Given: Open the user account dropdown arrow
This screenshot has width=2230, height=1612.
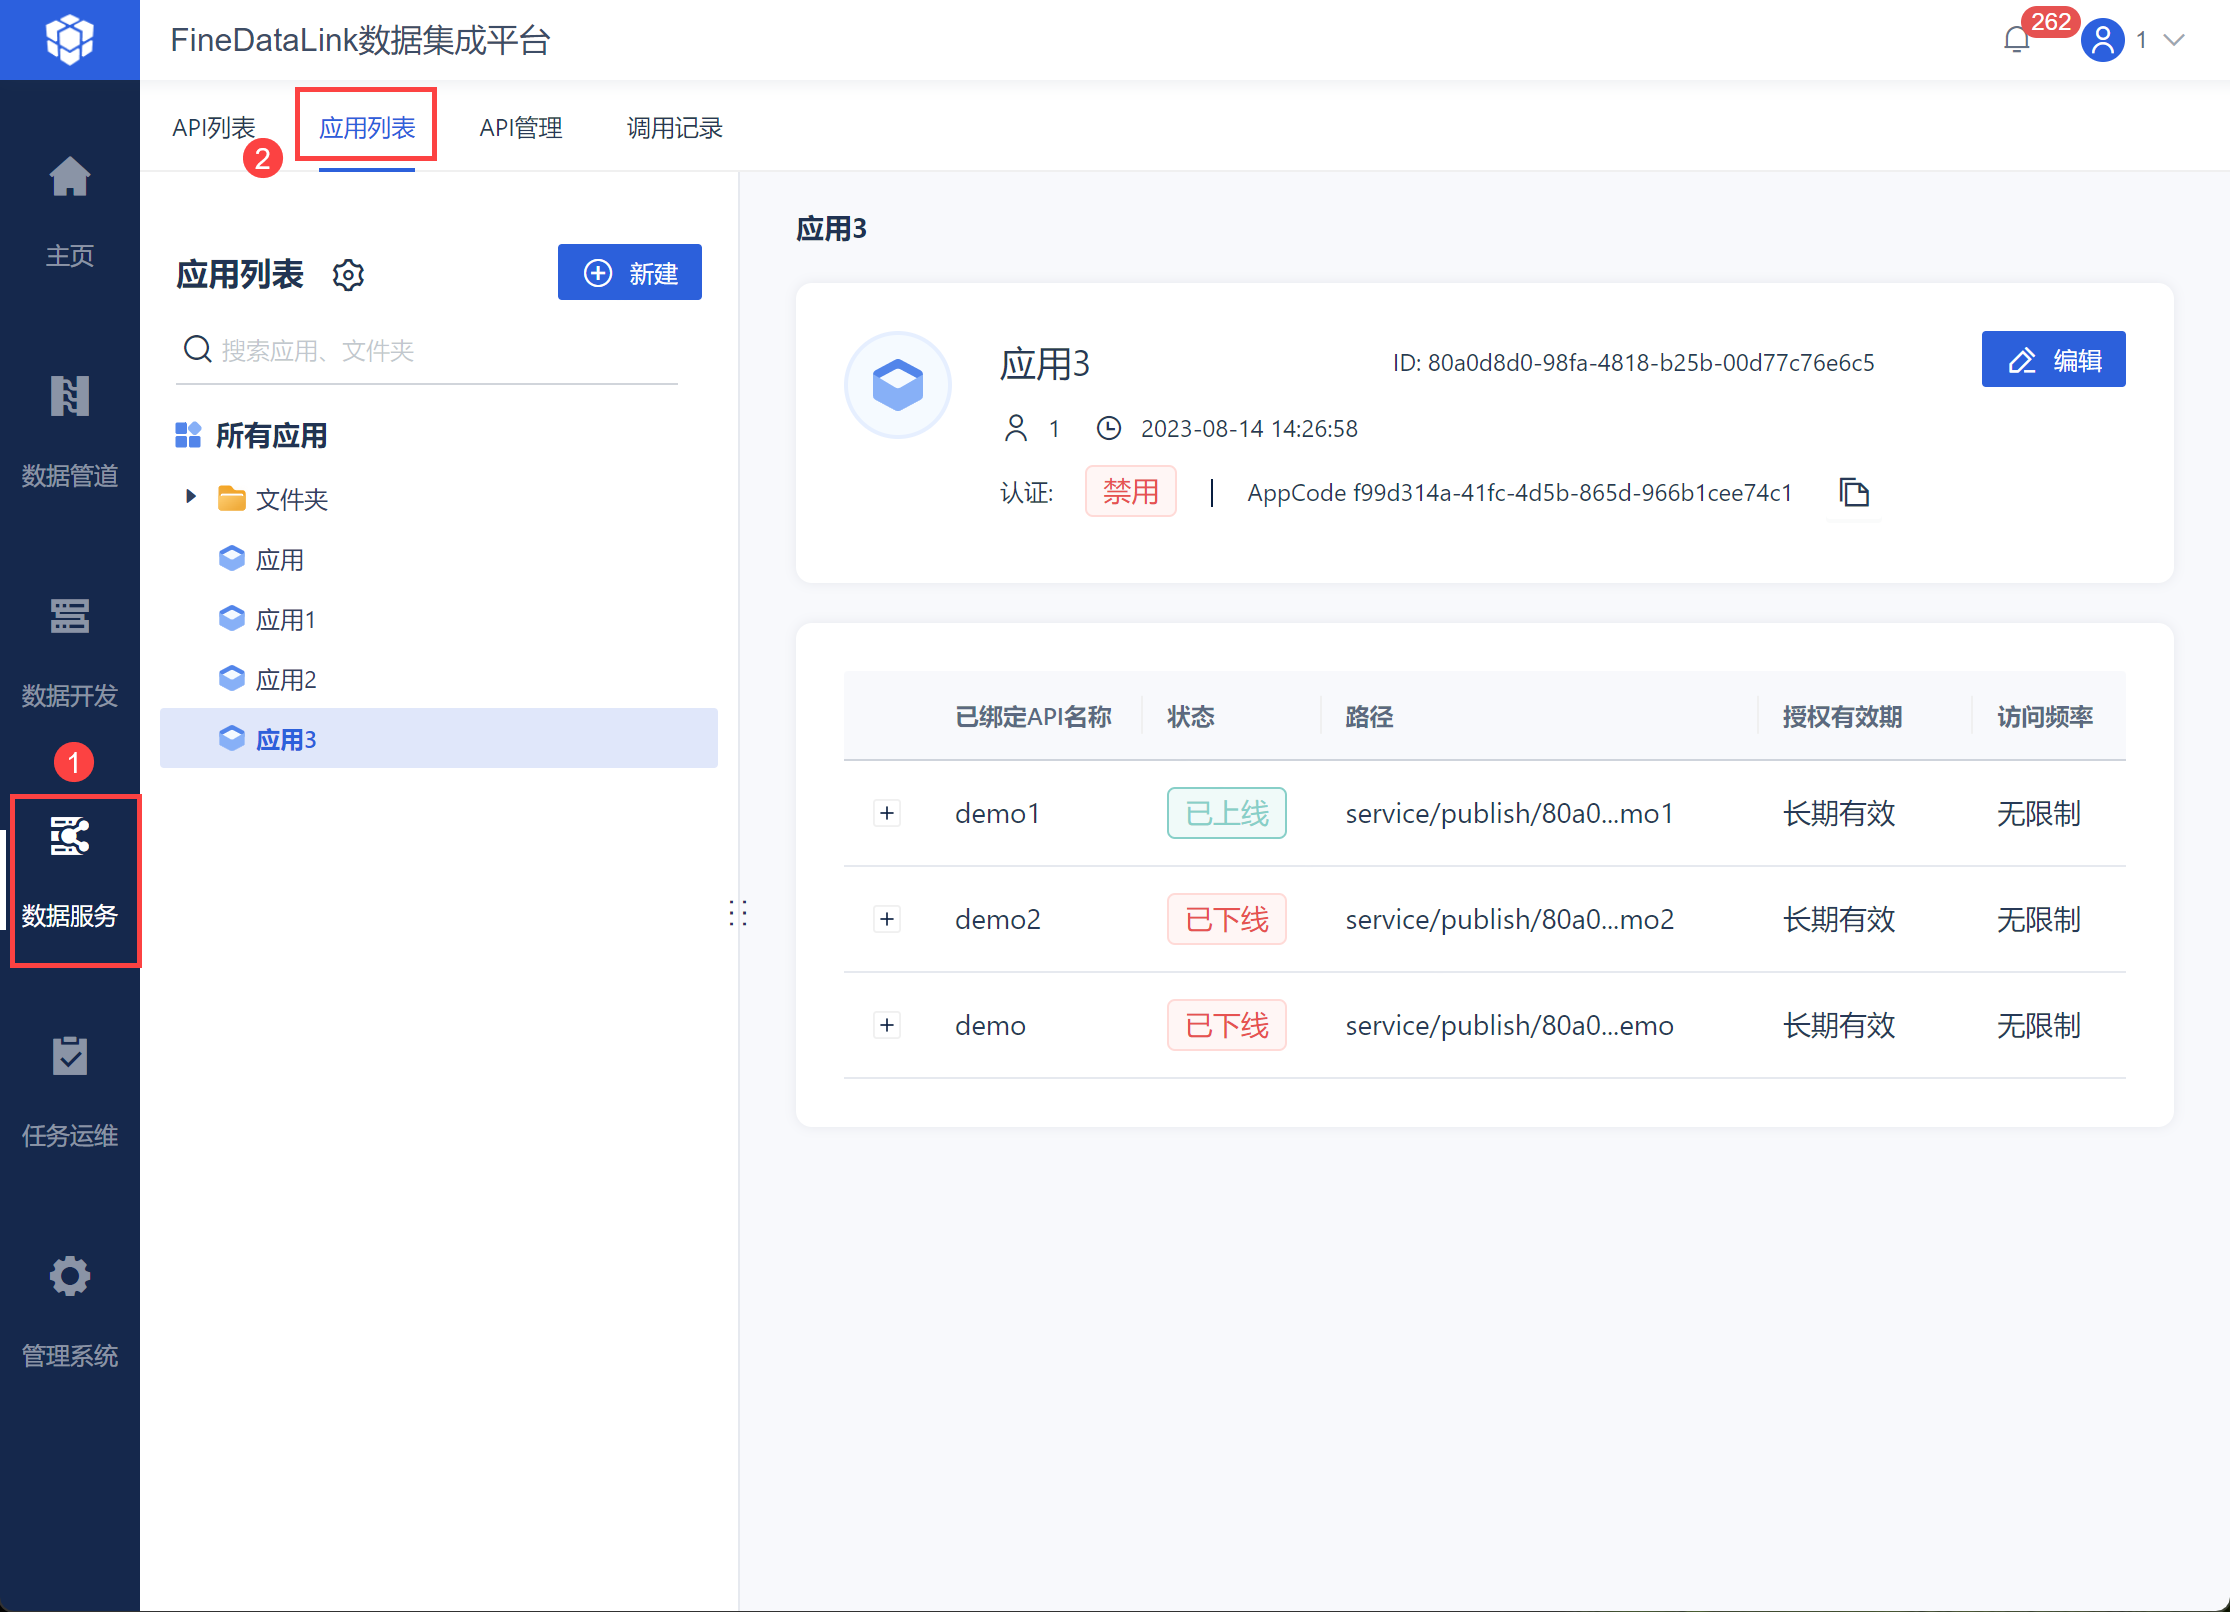Looking at the screenshot, I should (x=2173, y=40).
